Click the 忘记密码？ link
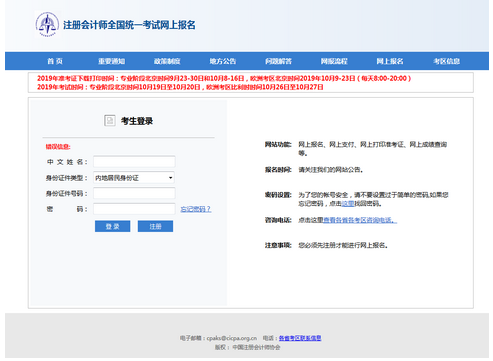 coord(196,209)
